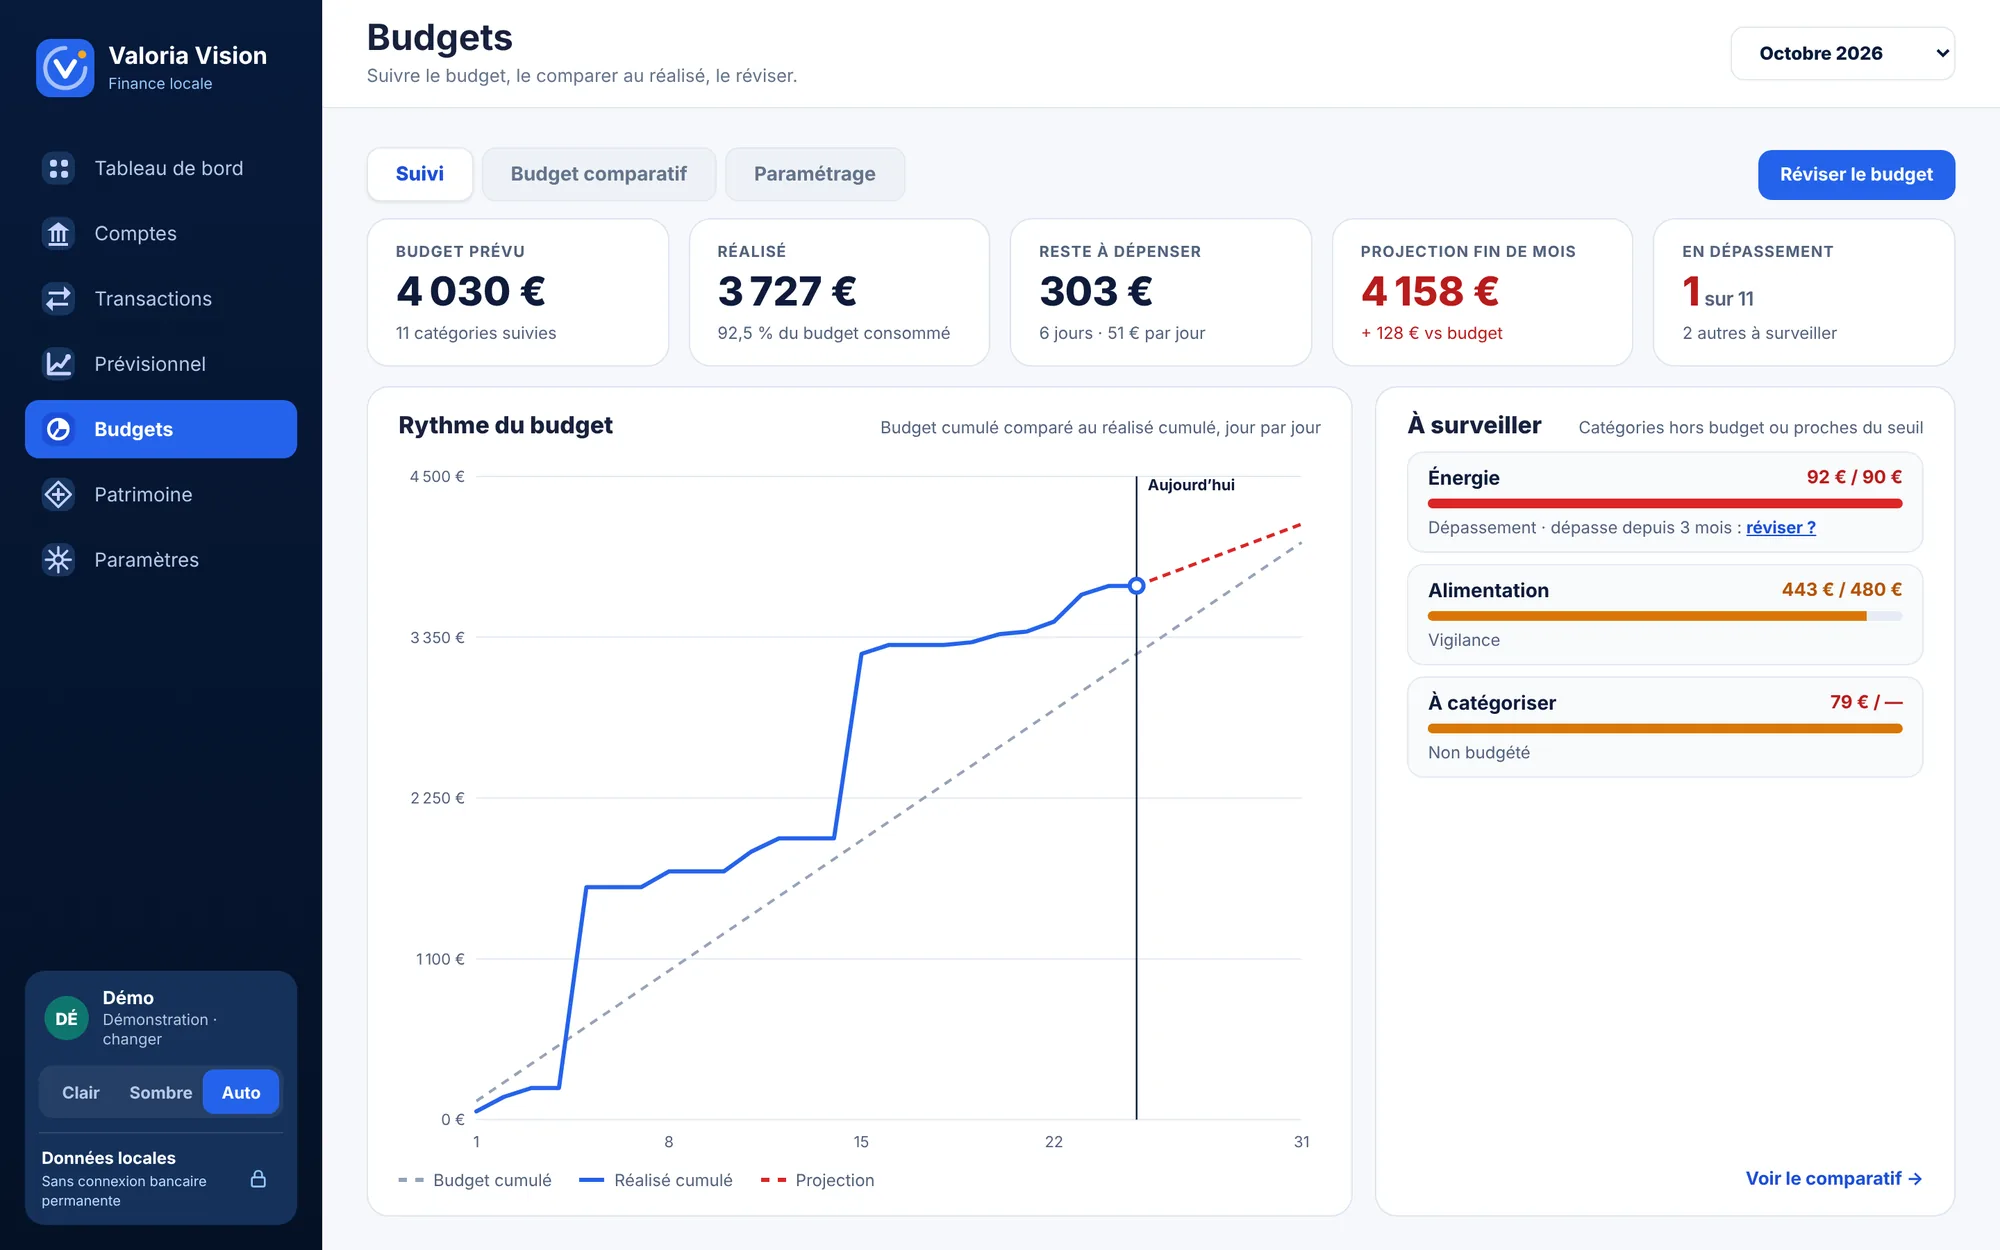The height and width of the screenshot is (1250, 2000).
Task: Click the Énergie red progress bar
Action: 1664,504
